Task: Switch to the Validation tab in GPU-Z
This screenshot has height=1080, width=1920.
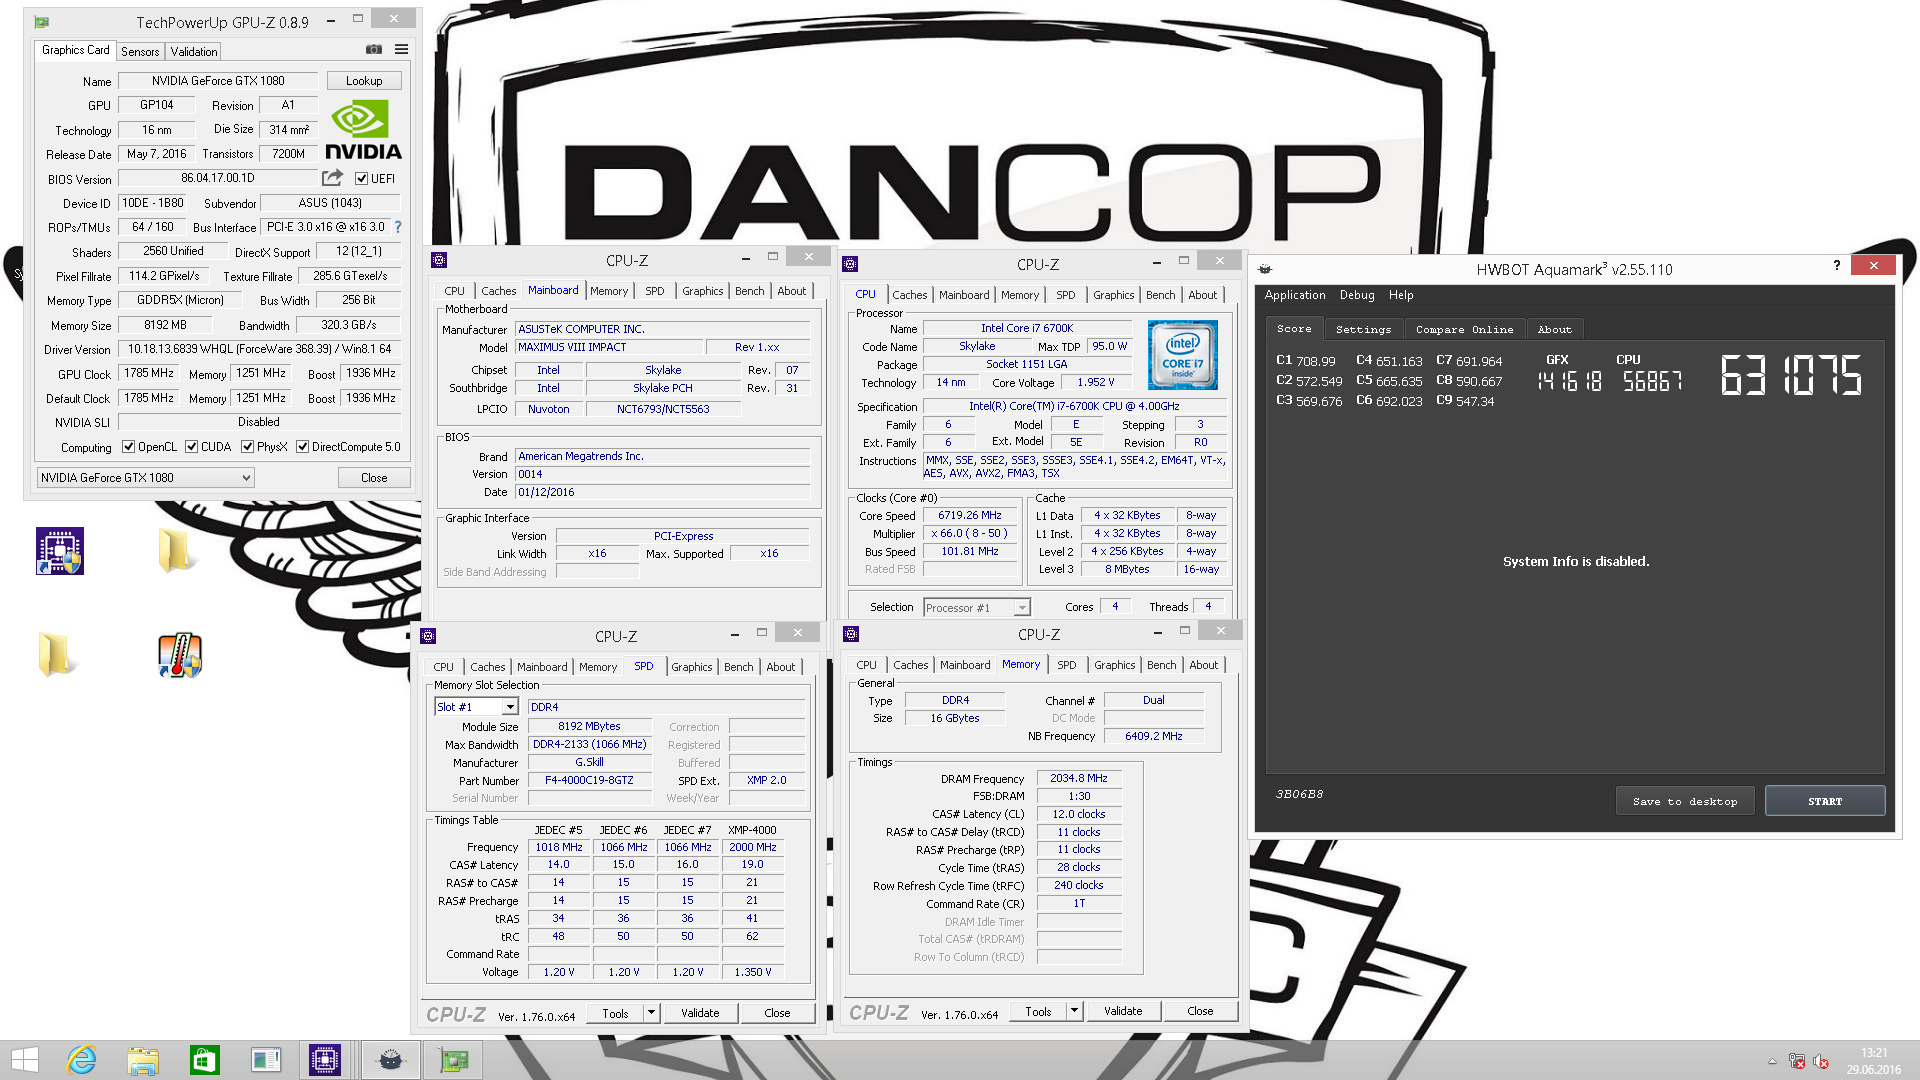Action: 194,51
